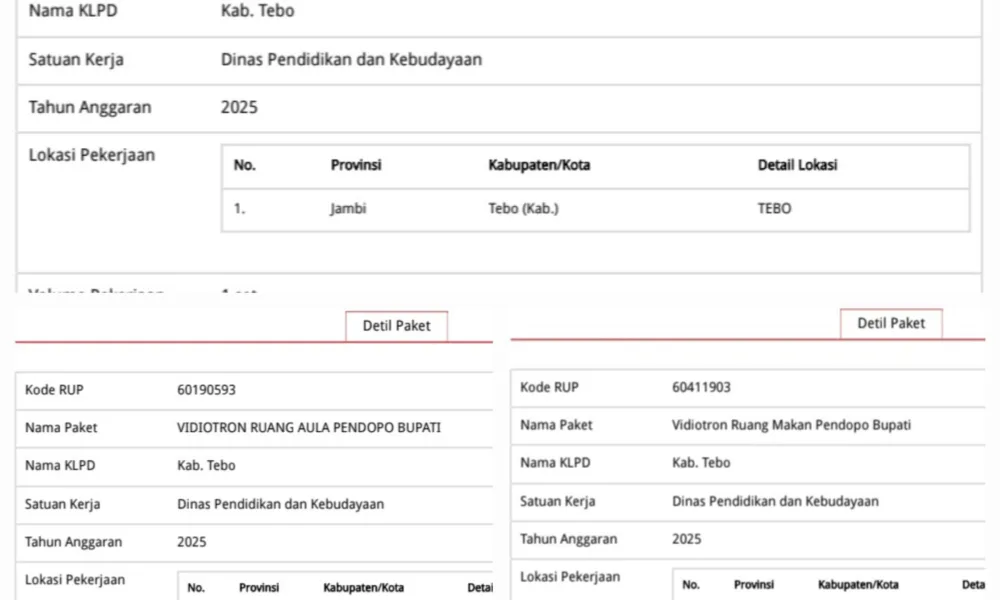Click the Nama Paket label in the left panel
Viewport: 1000px width, 600px height.
[61, 428]
